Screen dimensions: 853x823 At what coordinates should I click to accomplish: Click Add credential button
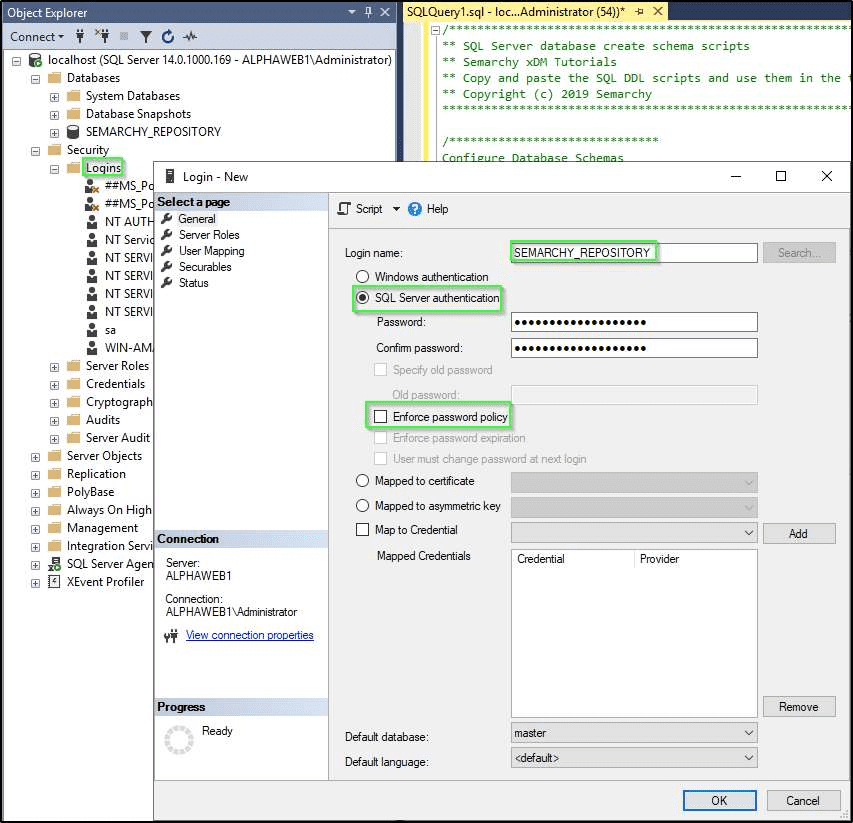(x=799, y=534)
